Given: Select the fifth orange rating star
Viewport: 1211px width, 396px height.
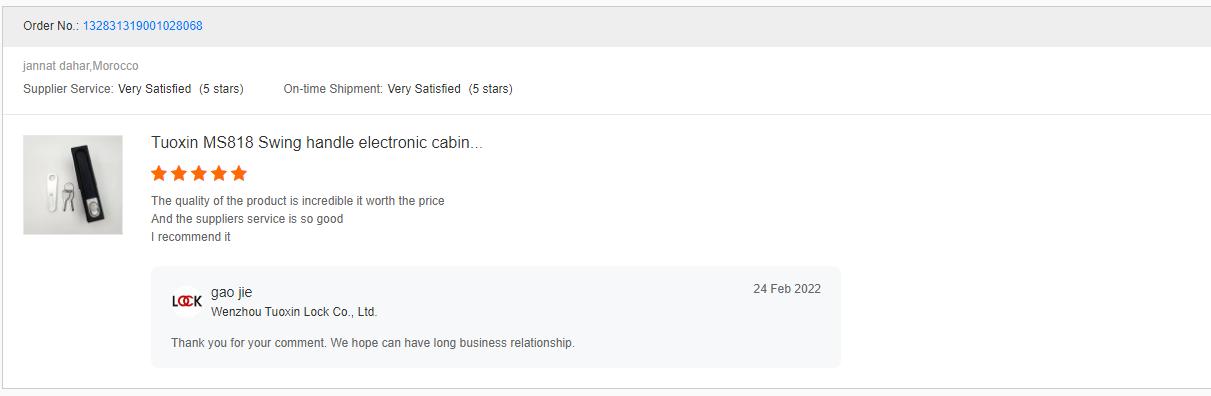Looking at the screenshot, I should [239, 173].
